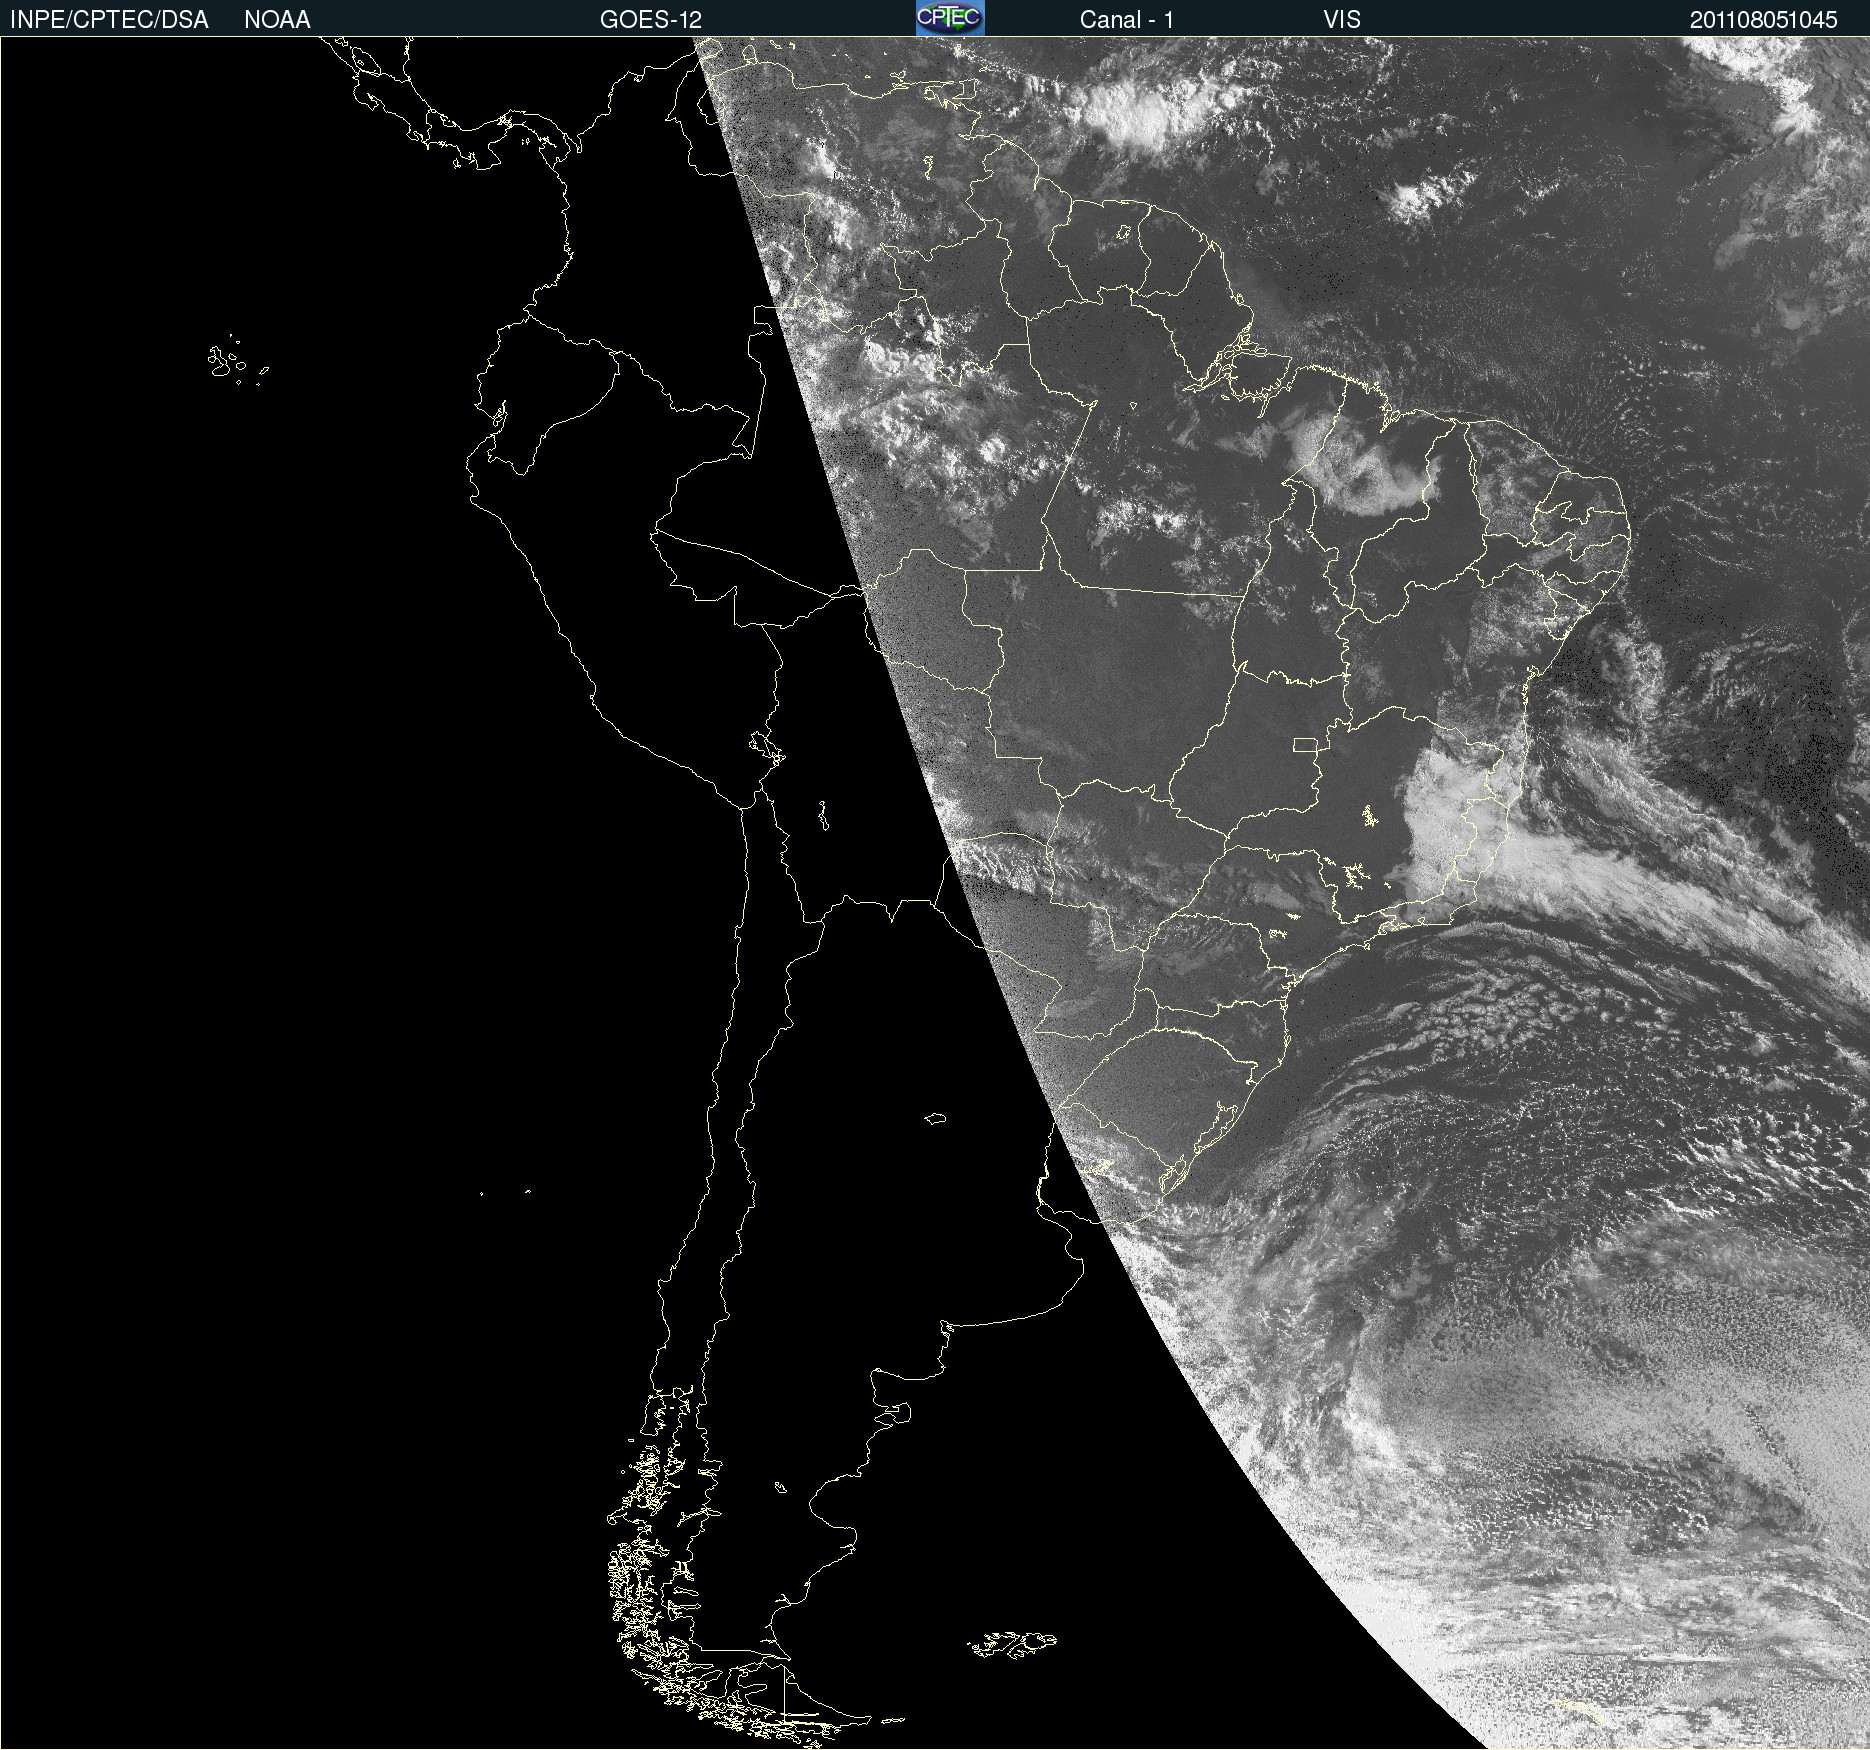Click the GOES-12 satellite label
The height and width of the screenshot is (1750, 1870).
click(651, 19)
